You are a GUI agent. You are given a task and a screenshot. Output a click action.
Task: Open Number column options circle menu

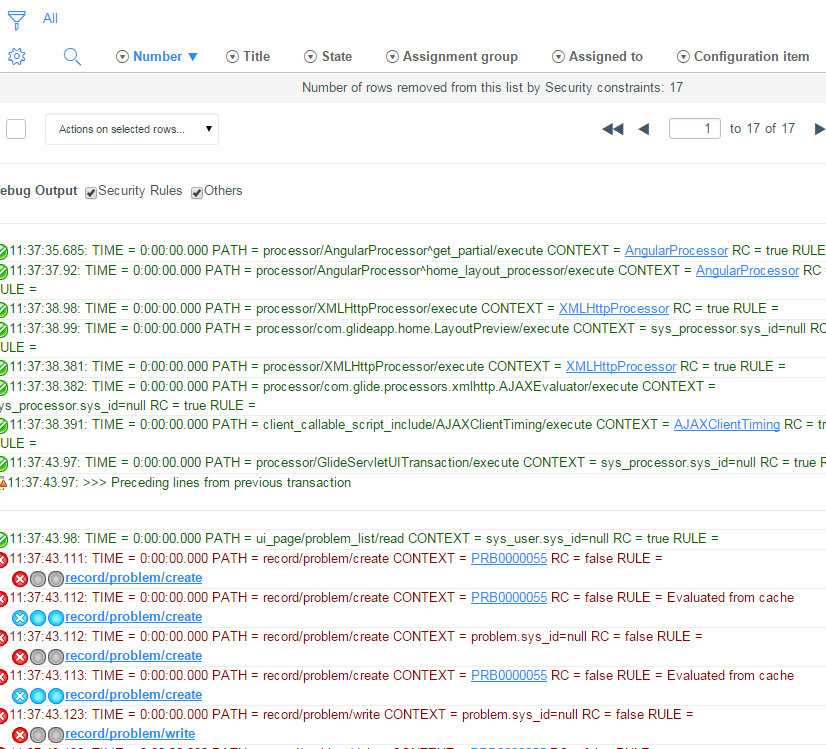[122, 56]
